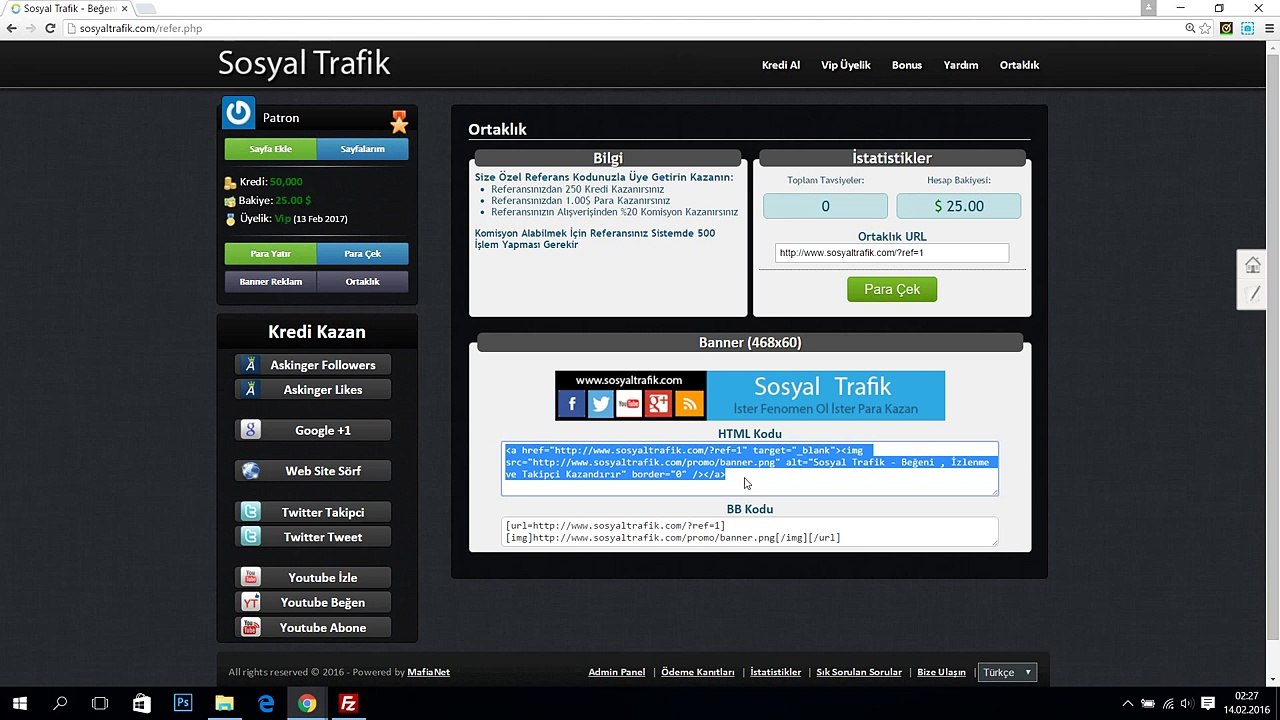Open Youtube İzle in Kredi Kazan
Screen dimensions: 1280x720
(x=313, y=578)
